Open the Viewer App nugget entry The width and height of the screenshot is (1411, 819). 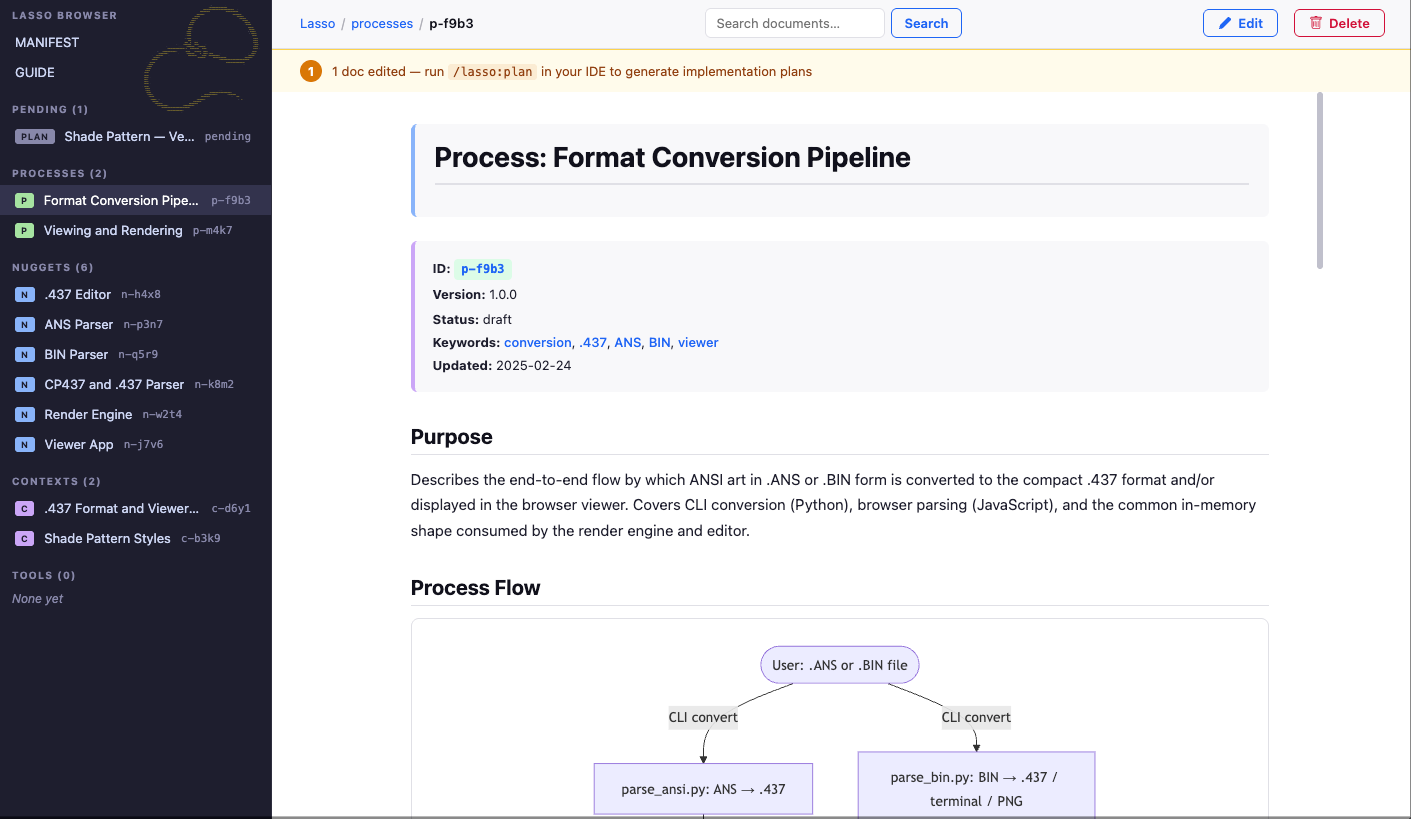[79, 445]
